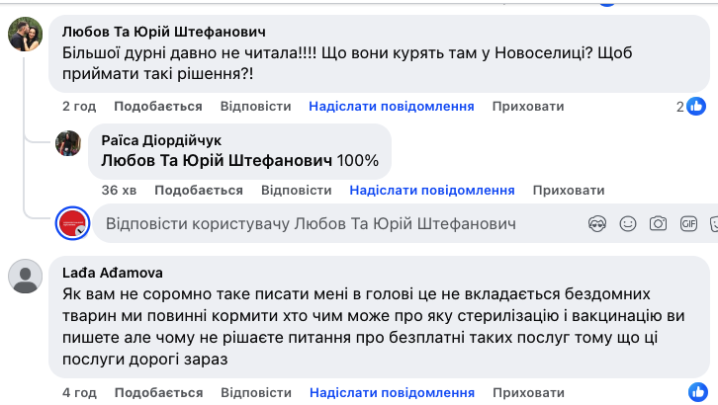Click the avatar sticker icon in reply box

coord(598,224)
